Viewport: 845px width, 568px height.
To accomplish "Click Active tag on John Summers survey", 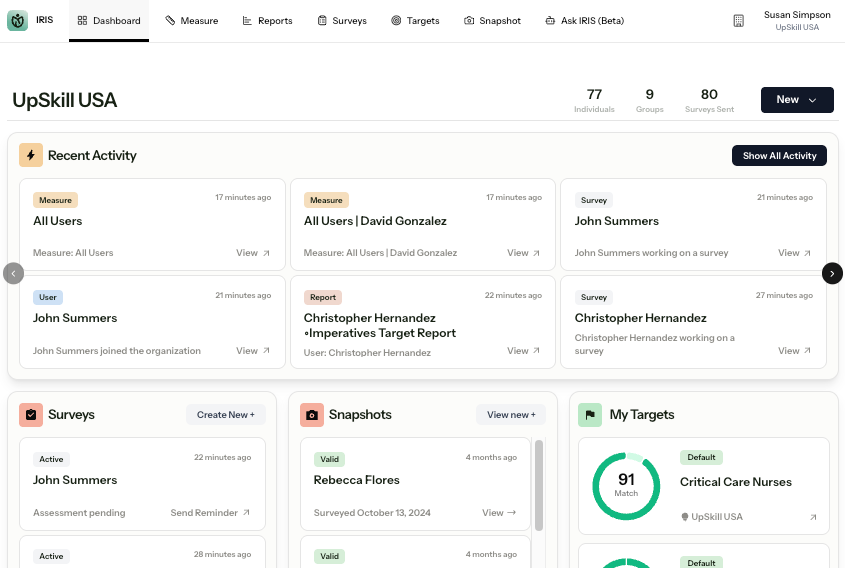I will tap(51, 460).
